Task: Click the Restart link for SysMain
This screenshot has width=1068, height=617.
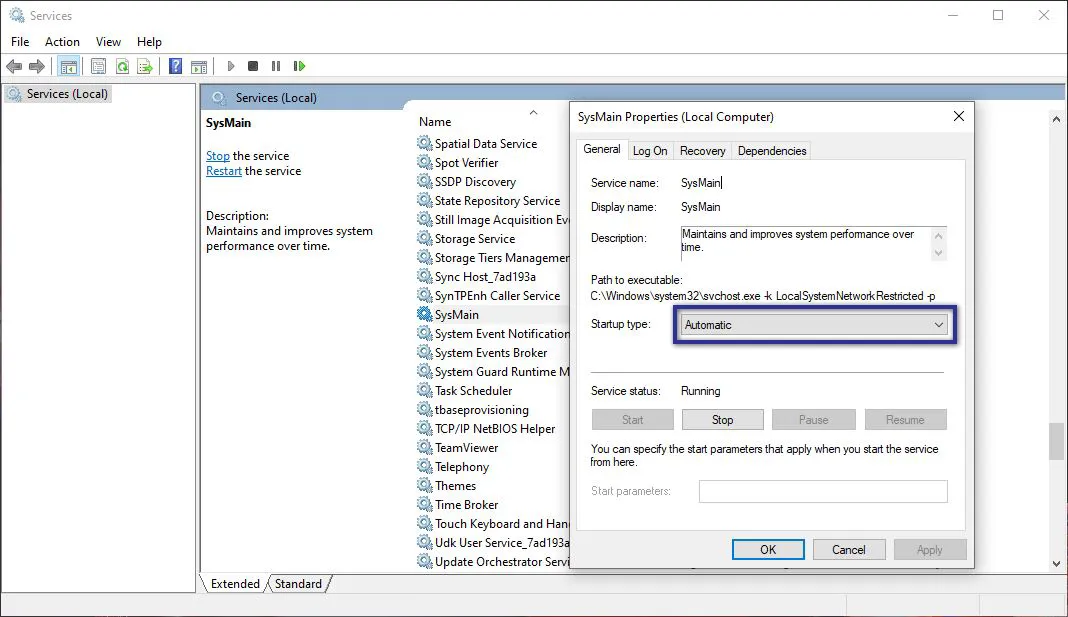Action: (x=223, y=170)
